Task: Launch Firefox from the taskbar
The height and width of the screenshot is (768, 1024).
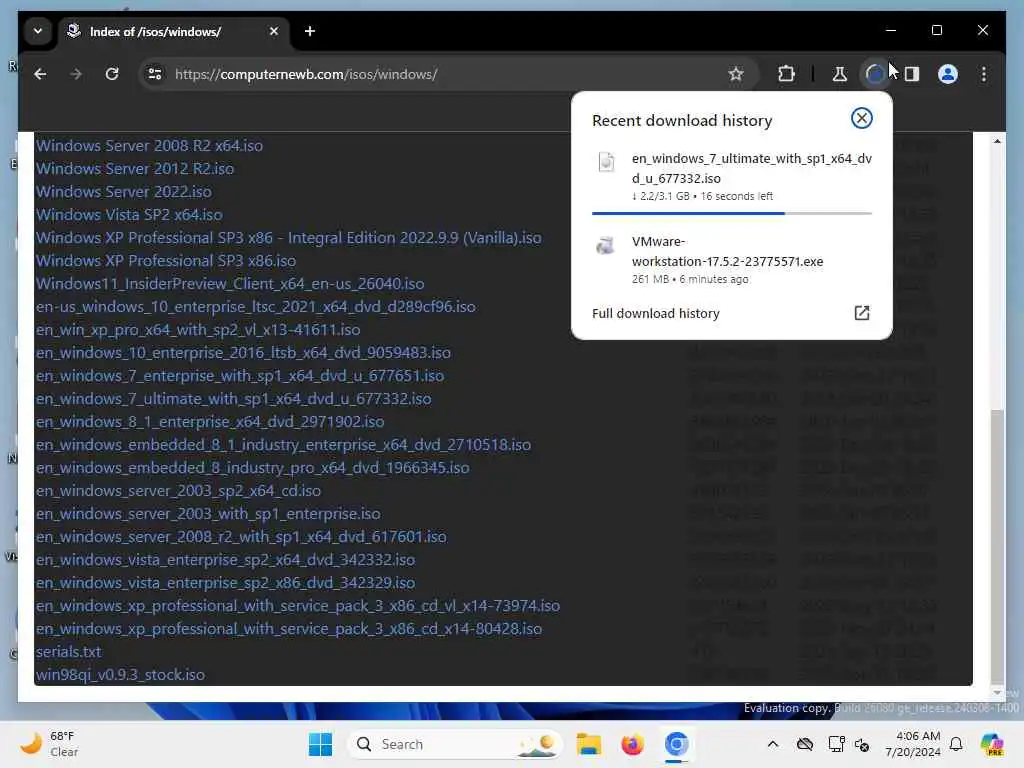Action: click(x=632, y=744)
